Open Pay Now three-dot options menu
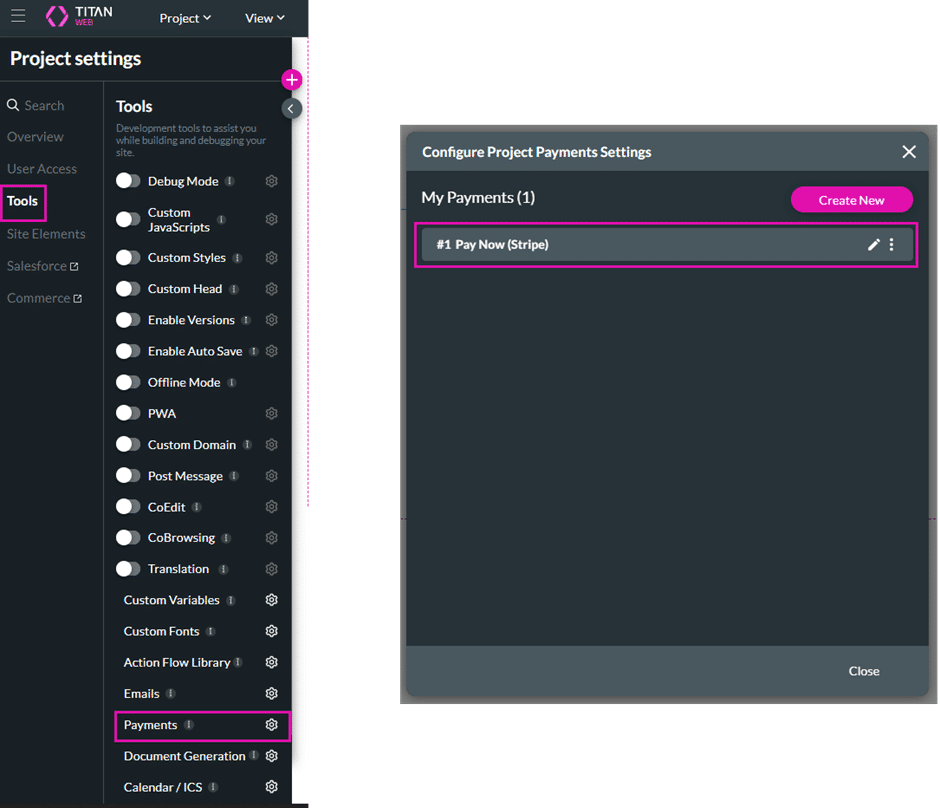 (892, 245)
